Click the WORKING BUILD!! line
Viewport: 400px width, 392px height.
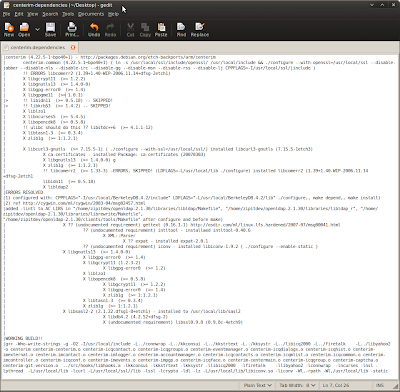(23, 338)
